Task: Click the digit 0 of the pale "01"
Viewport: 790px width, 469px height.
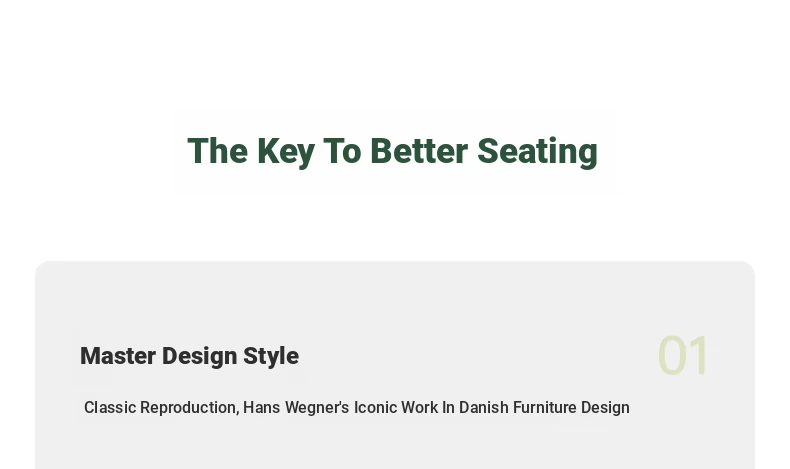Action: pyautogui.click(x=673, y=356)
